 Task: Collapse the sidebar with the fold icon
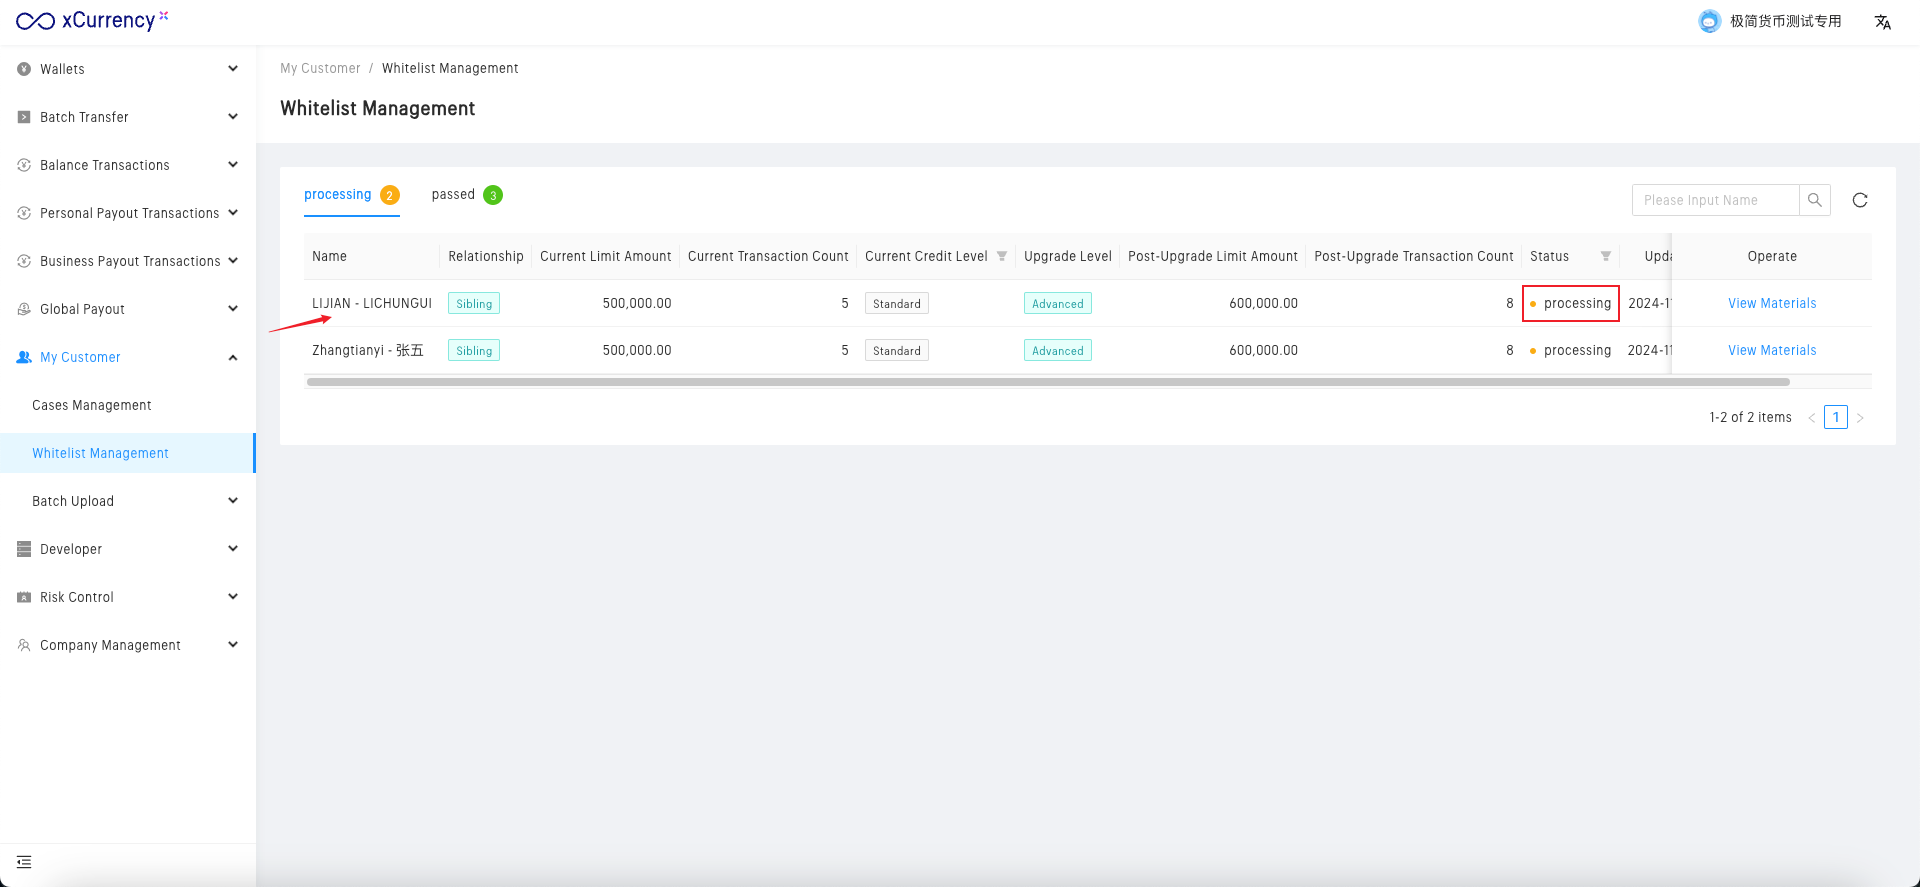pos(24,862)
